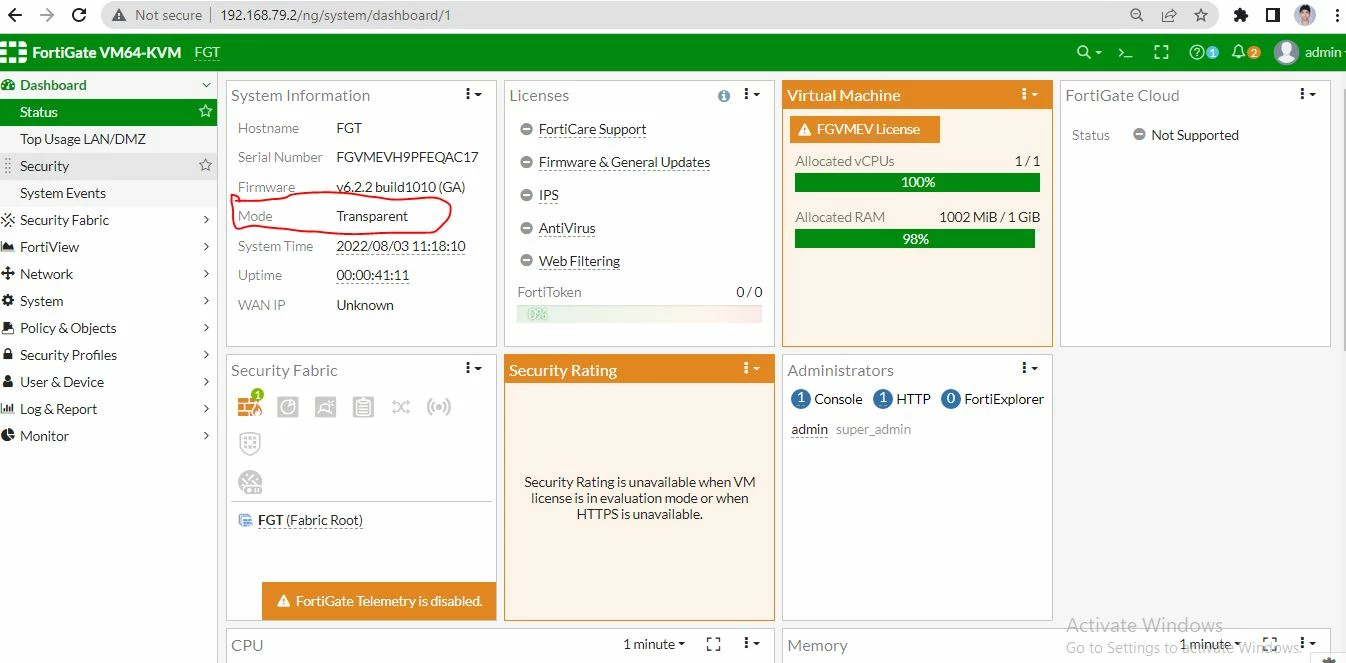Open Administrators widget options menu
Screen dimensions: 1346x663
pos(1029,369)
